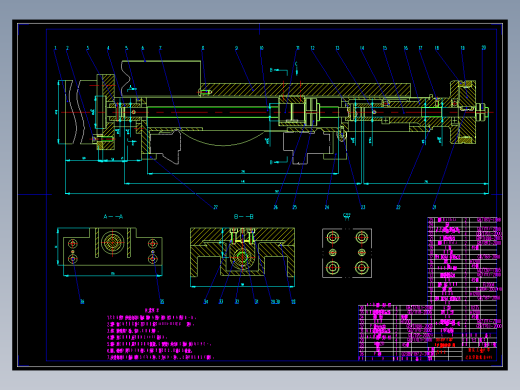Click the four-bolt C view drawing

tap(347, 253)
